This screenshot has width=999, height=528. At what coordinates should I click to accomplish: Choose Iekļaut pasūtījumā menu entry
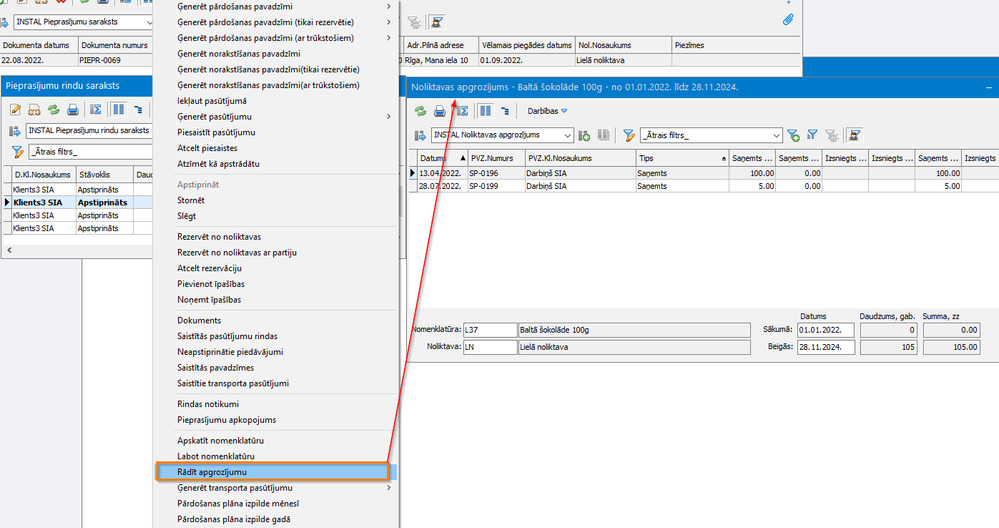(x=212, y=101)
